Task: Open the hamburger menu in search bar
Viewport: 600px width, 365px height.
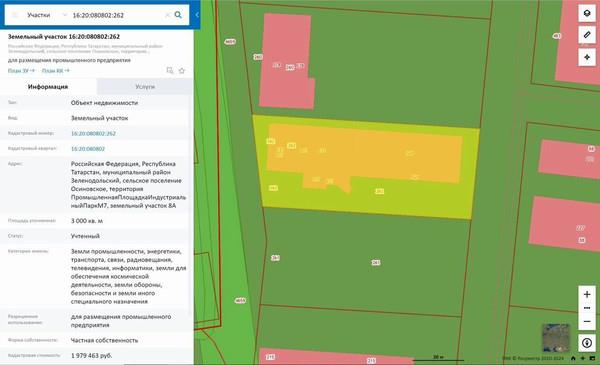Action: pyautogui.click(x=15, y=15)
